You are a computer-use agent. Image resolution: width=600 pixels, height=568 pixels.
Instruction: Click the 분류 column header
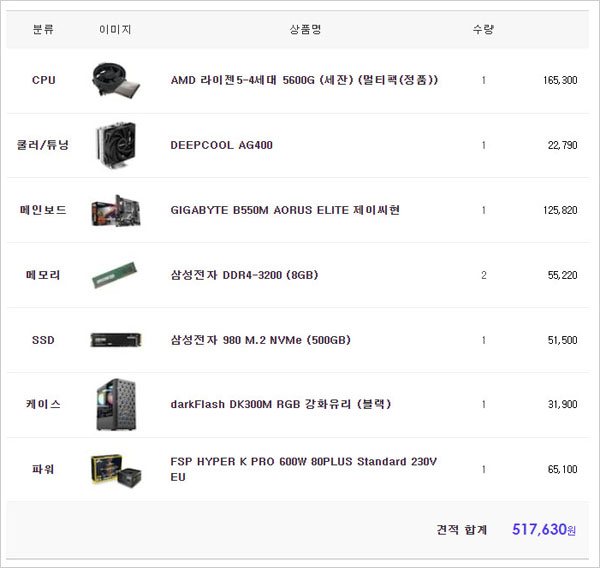(x=43, y=29)
